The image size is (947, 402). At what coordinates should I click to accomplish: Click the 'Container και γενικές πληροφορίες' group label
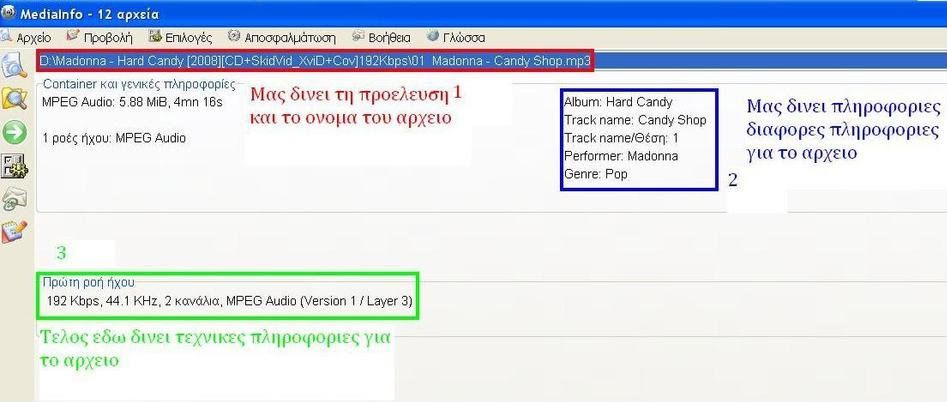pyautogui.click(x=139, y=84)
